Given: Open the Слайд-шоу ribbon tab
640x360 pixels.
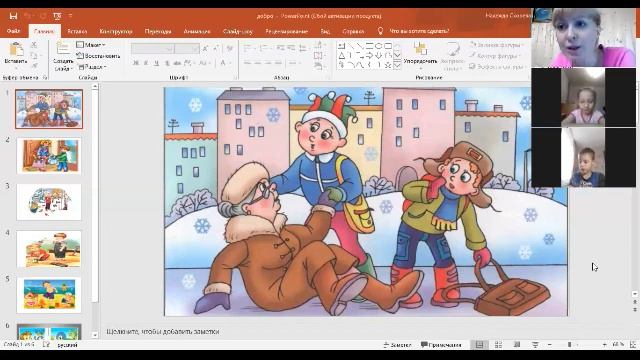Looking at the screenshot, I should click(x=238, y=31).
